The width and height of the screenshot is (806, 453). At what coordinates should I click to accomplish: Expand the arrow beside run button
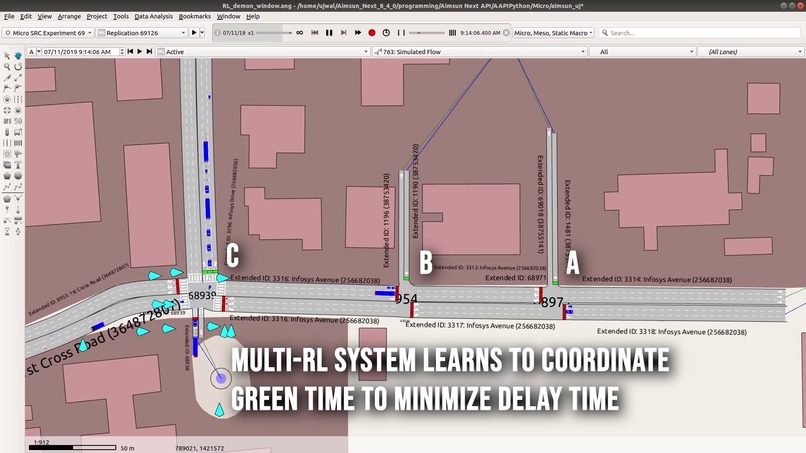(x=202, y=32)
